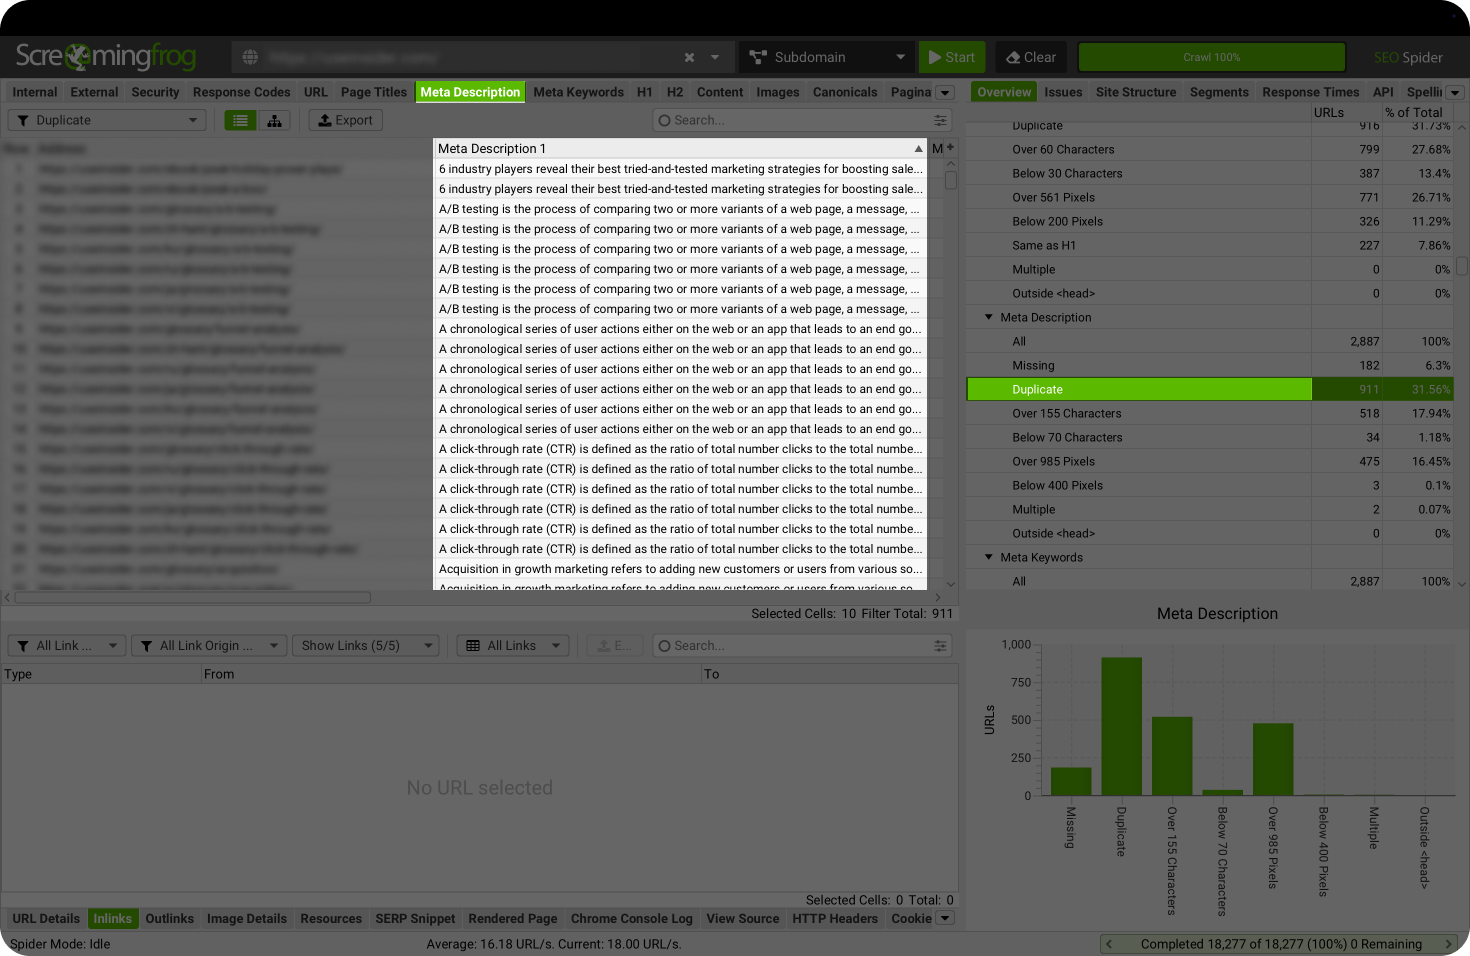The width and height of the screenshot is (1470, 956).
Task: Open Show Links (5/5) dropdown
Action: (x=368, y=646)
